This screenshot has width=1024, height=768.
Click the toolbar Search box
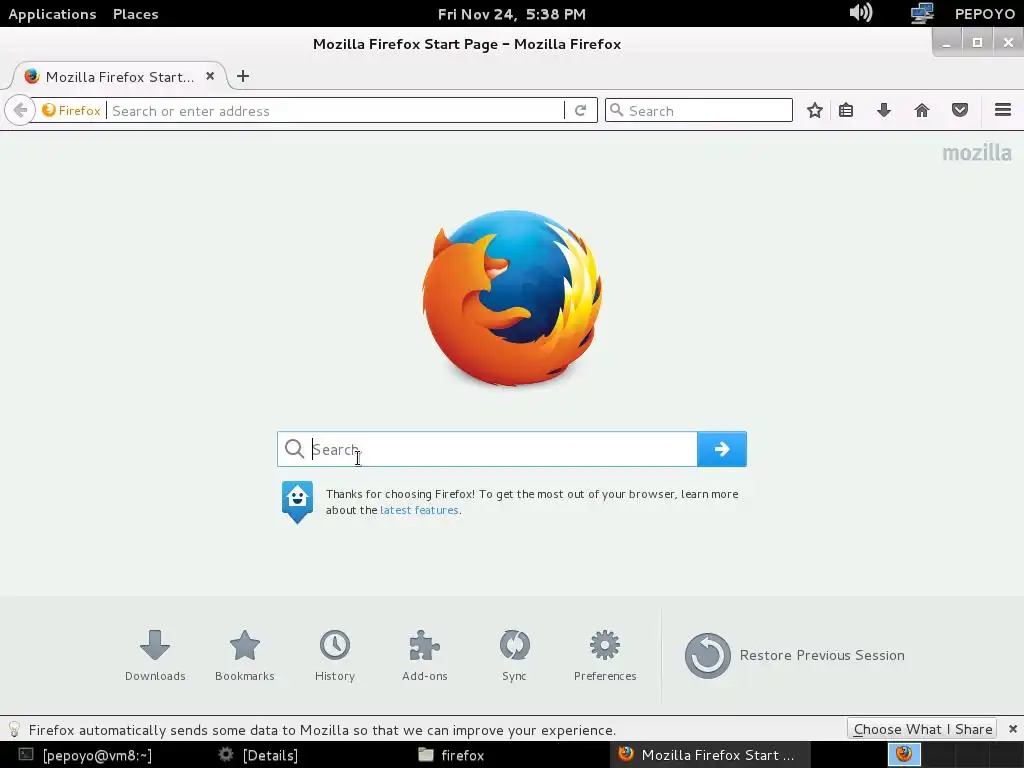(x=699, y=110)
